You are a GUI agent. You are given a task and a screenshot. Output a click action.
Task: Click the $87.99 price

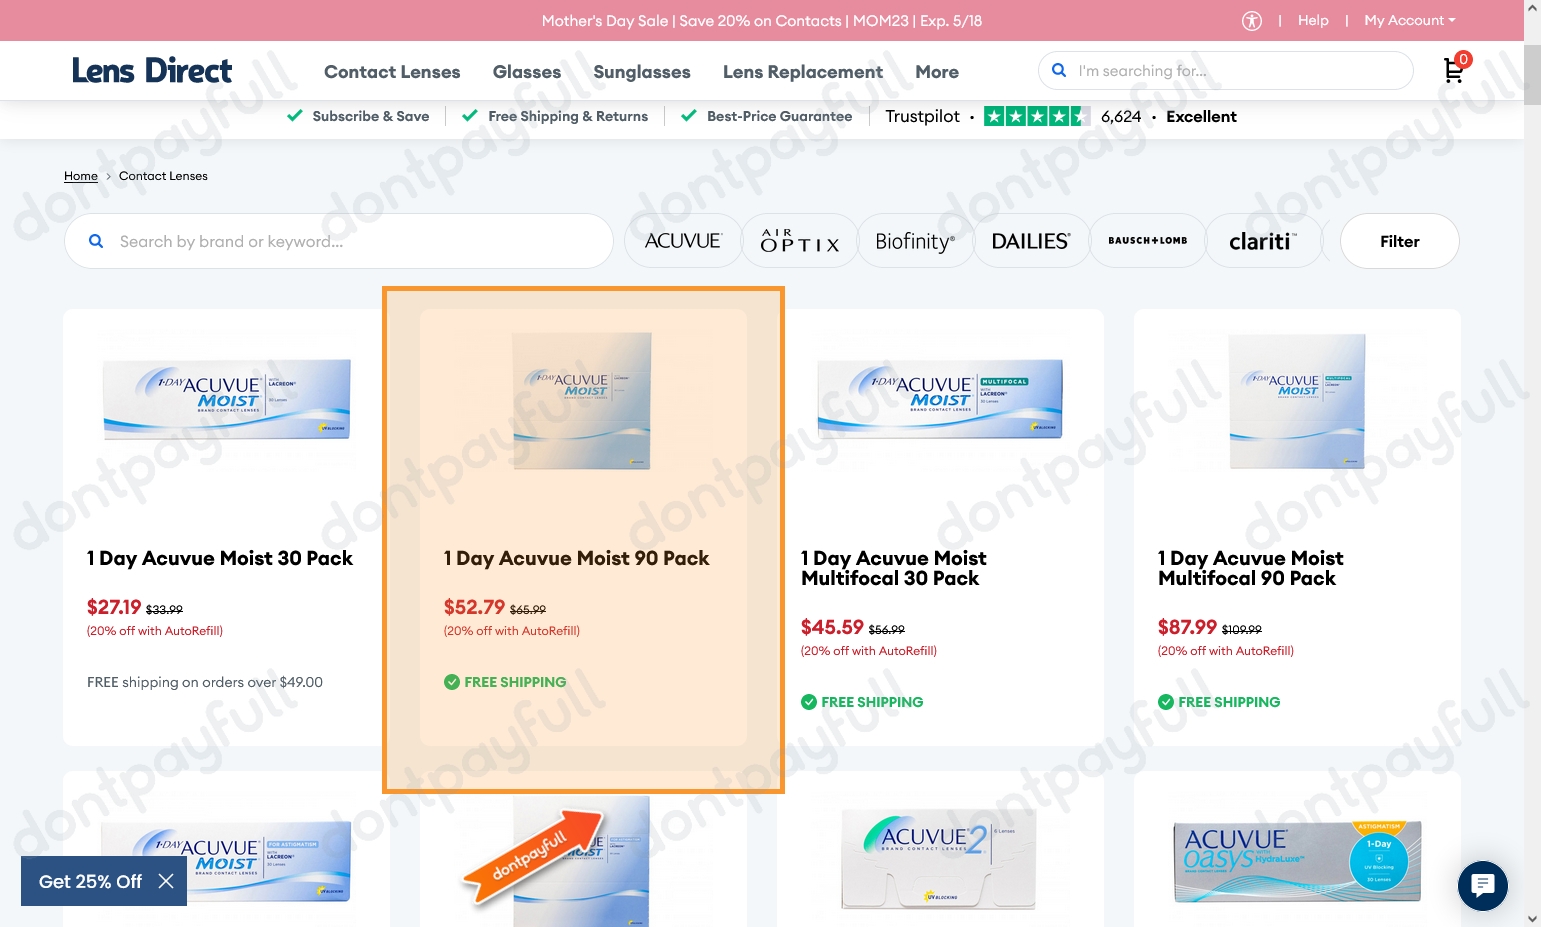click(1187, 627)
